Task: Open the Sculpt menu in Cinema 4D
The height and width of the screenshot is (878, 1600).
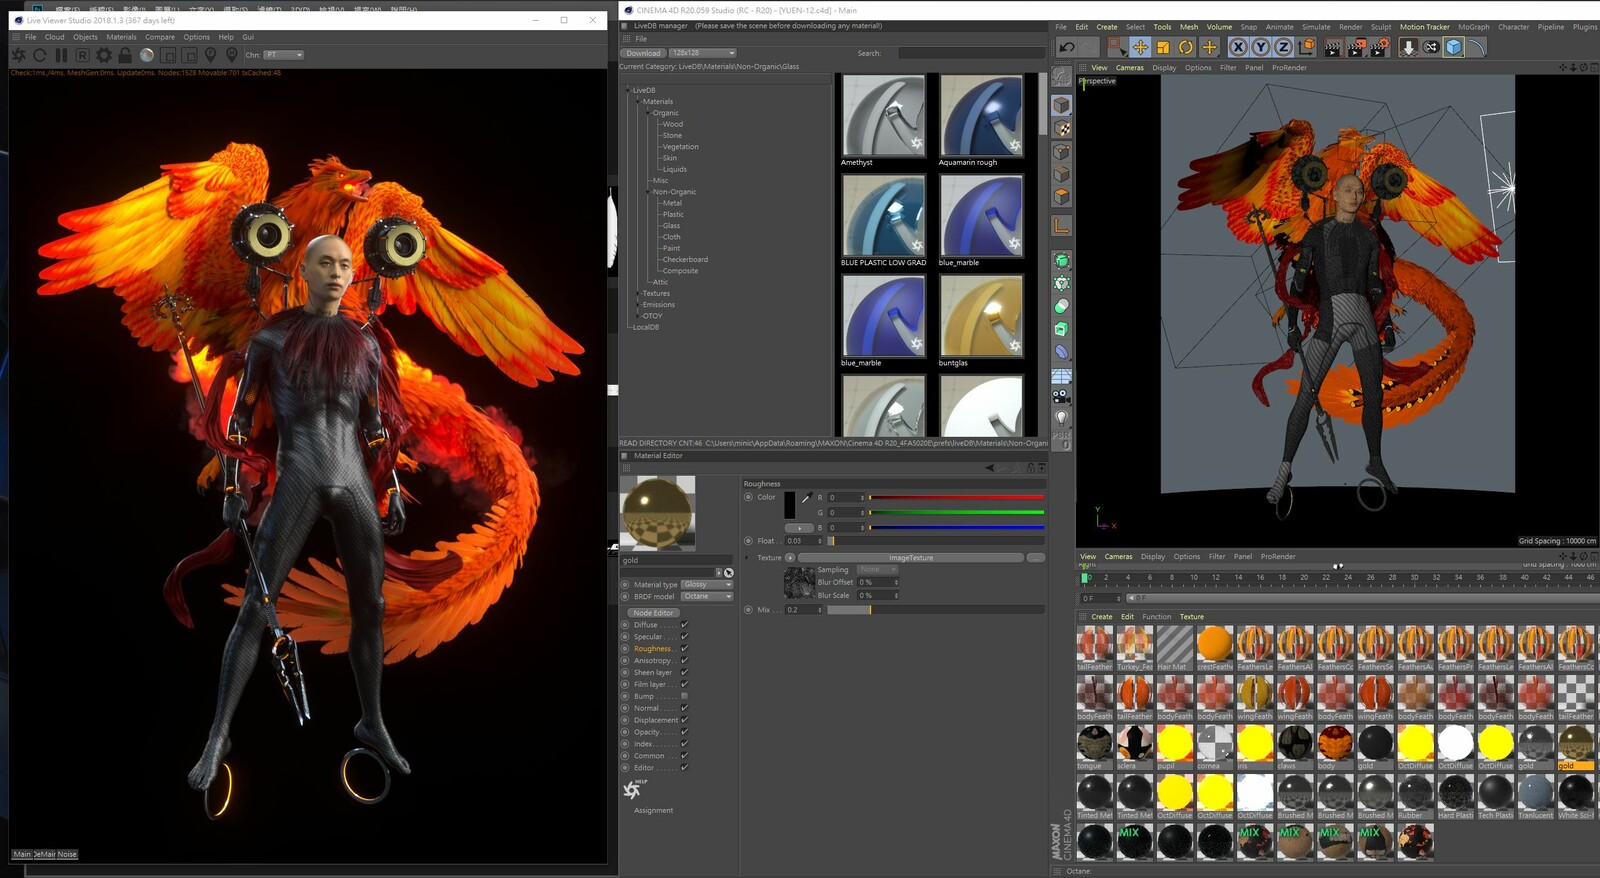Action: click(x=1380, y=27)
